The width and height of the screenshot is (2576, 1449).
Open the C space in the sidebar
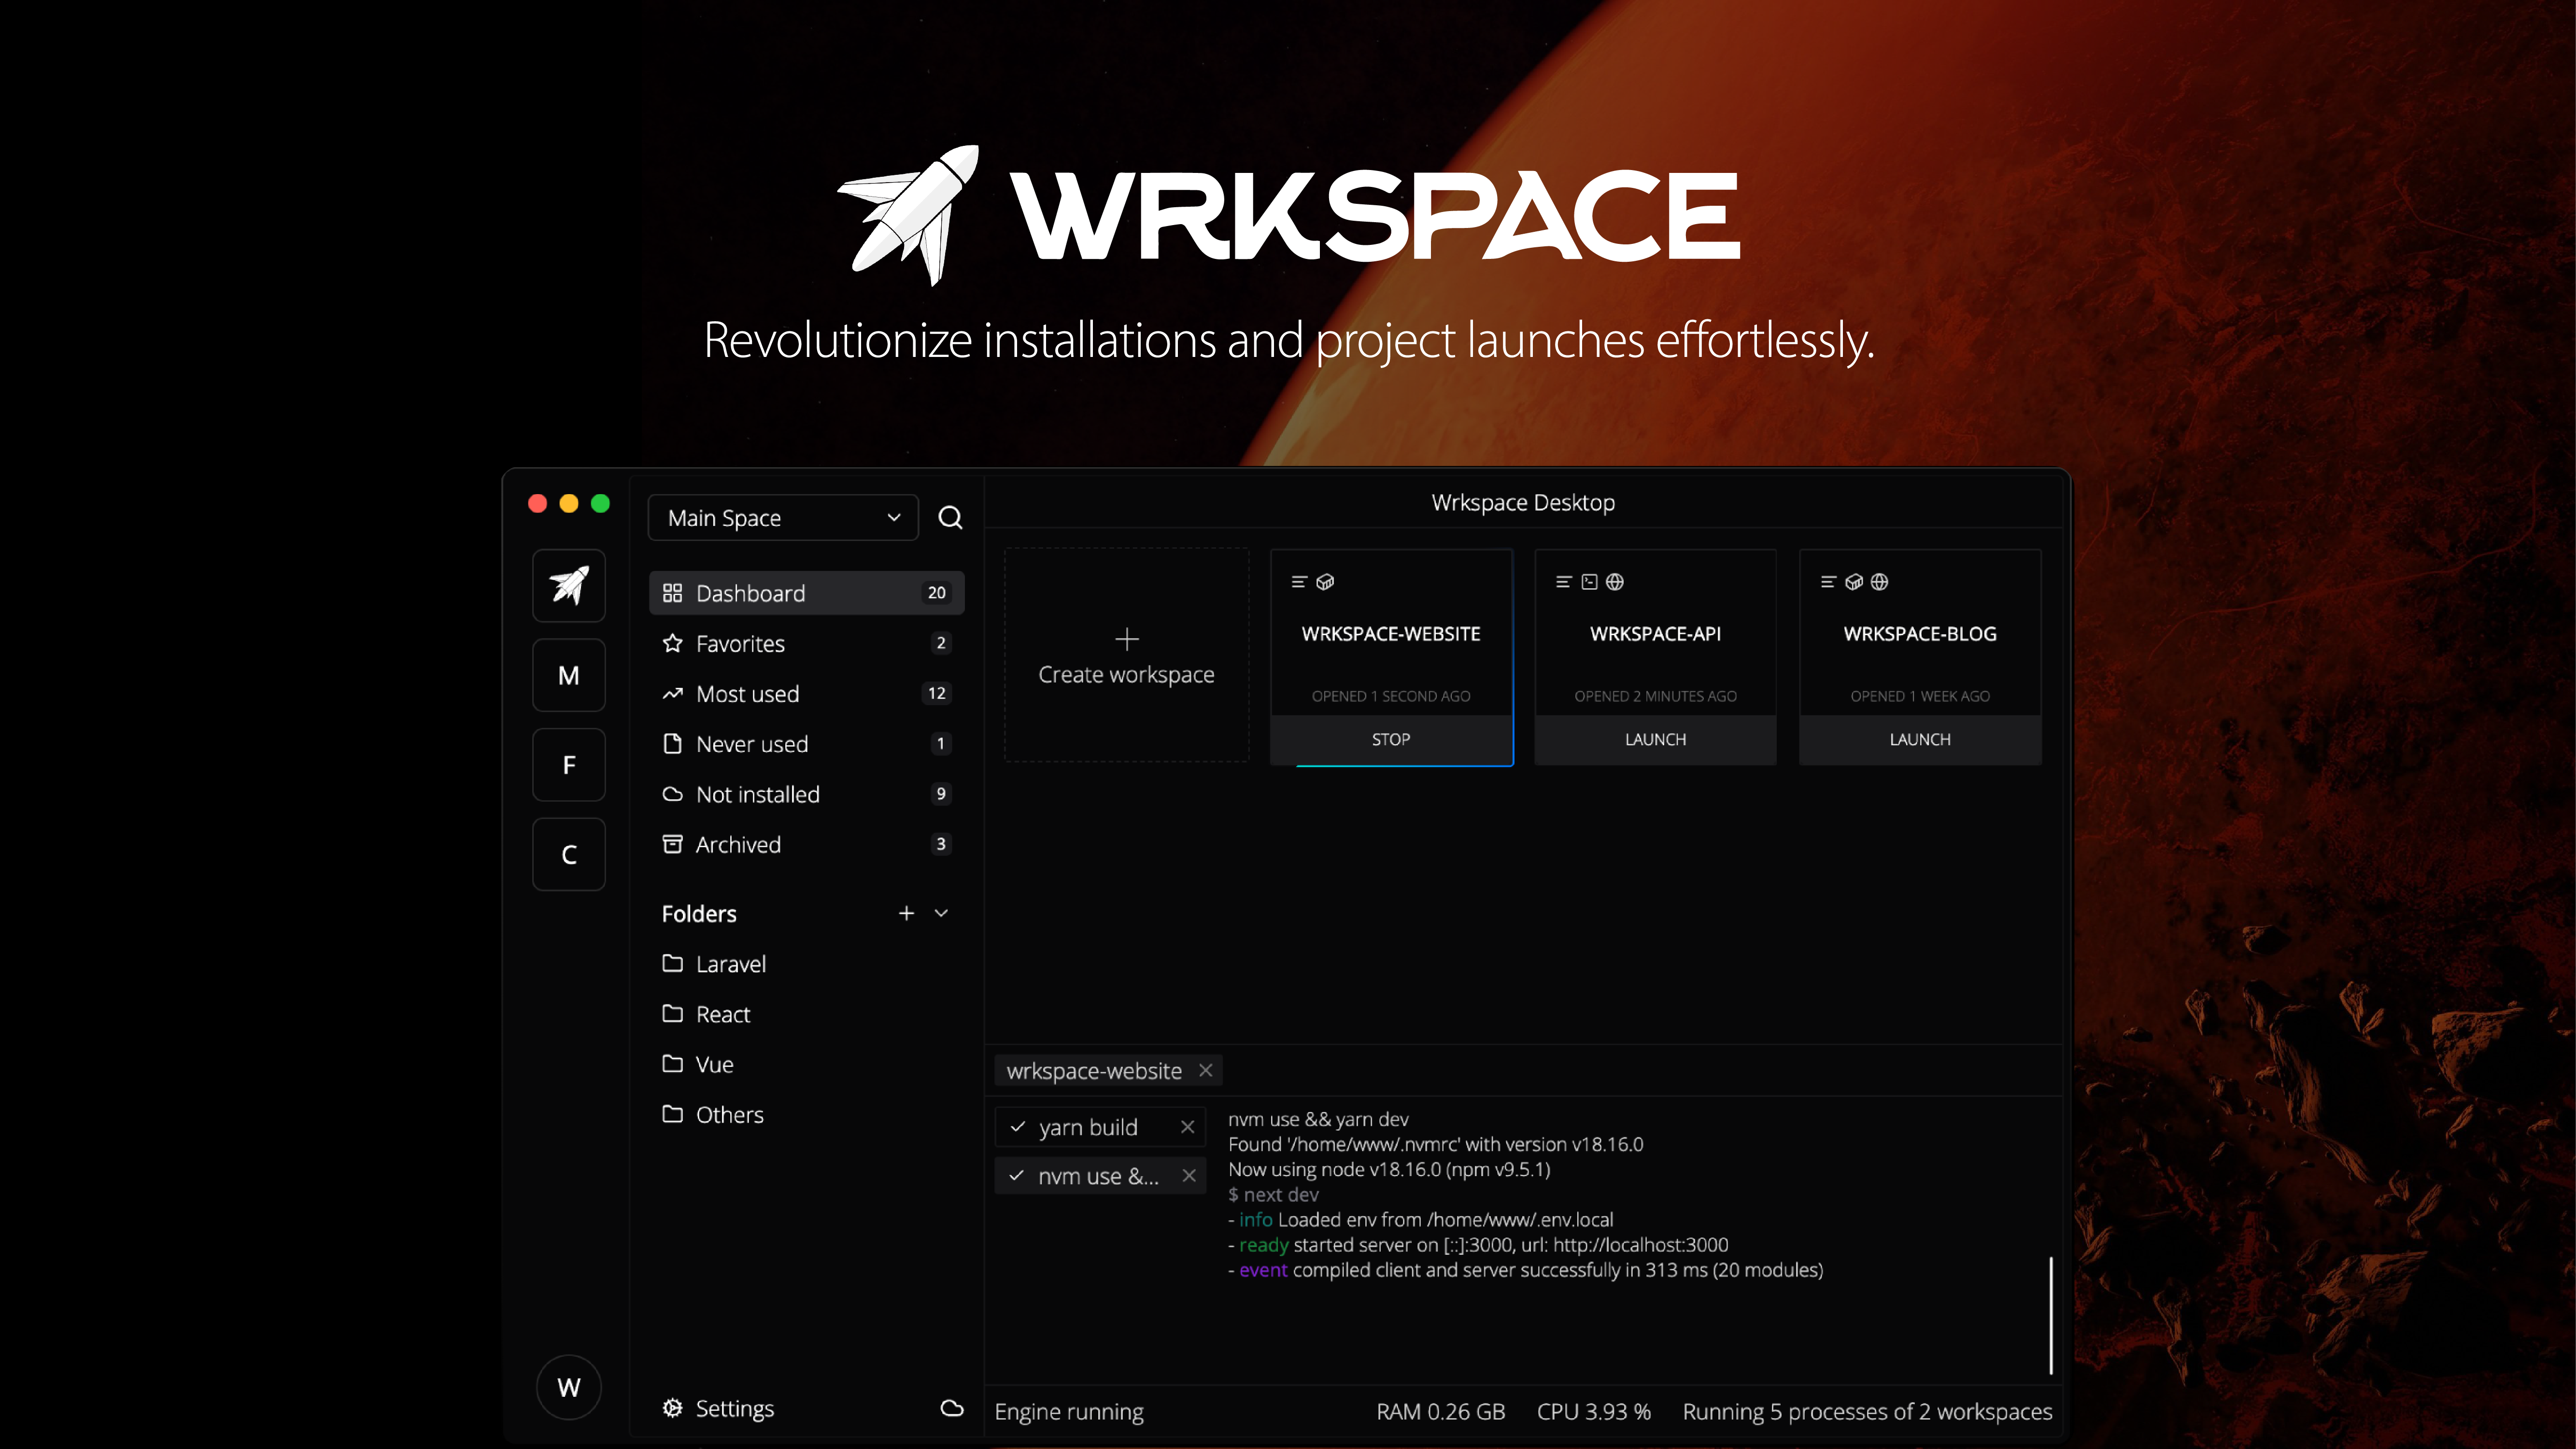(568, 854)
